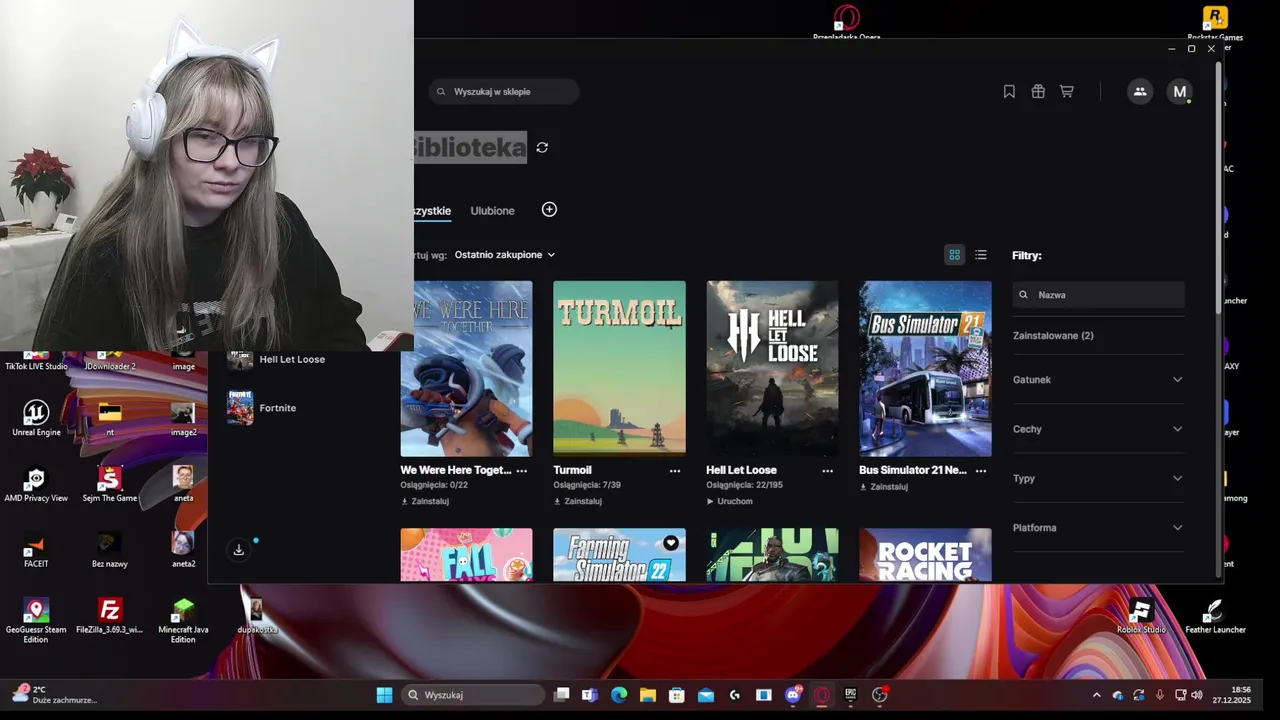This screenshot has height=720, width=1280.
Task: Refresh the library with the sync icon
Action: pos(542,147)
